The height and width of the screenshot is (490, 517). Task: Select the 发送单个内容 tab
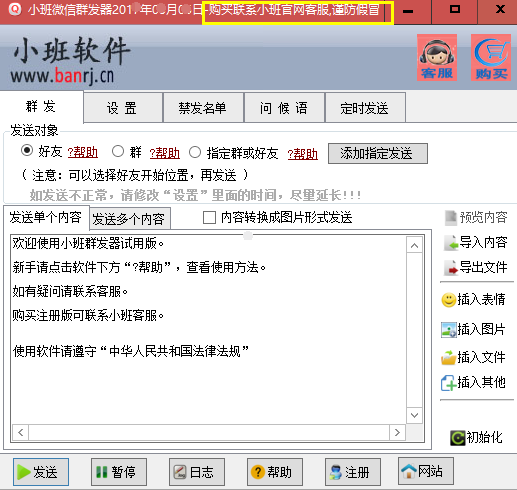tap(46, 217)
